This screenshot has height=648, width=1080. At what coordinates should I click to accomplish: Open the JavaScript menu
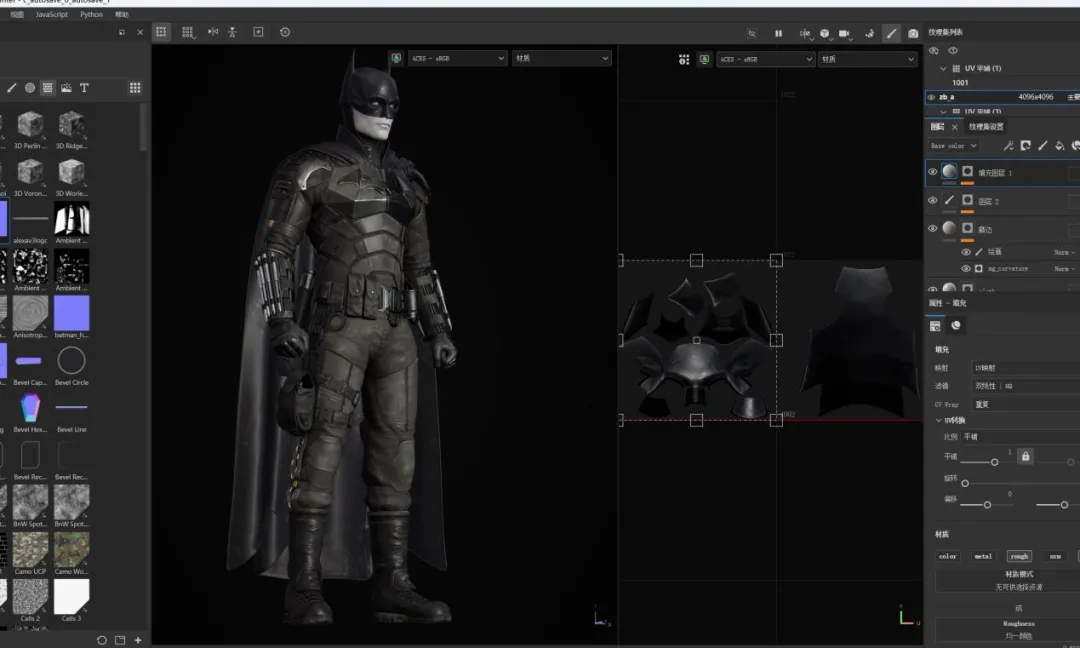click(52, 15)
